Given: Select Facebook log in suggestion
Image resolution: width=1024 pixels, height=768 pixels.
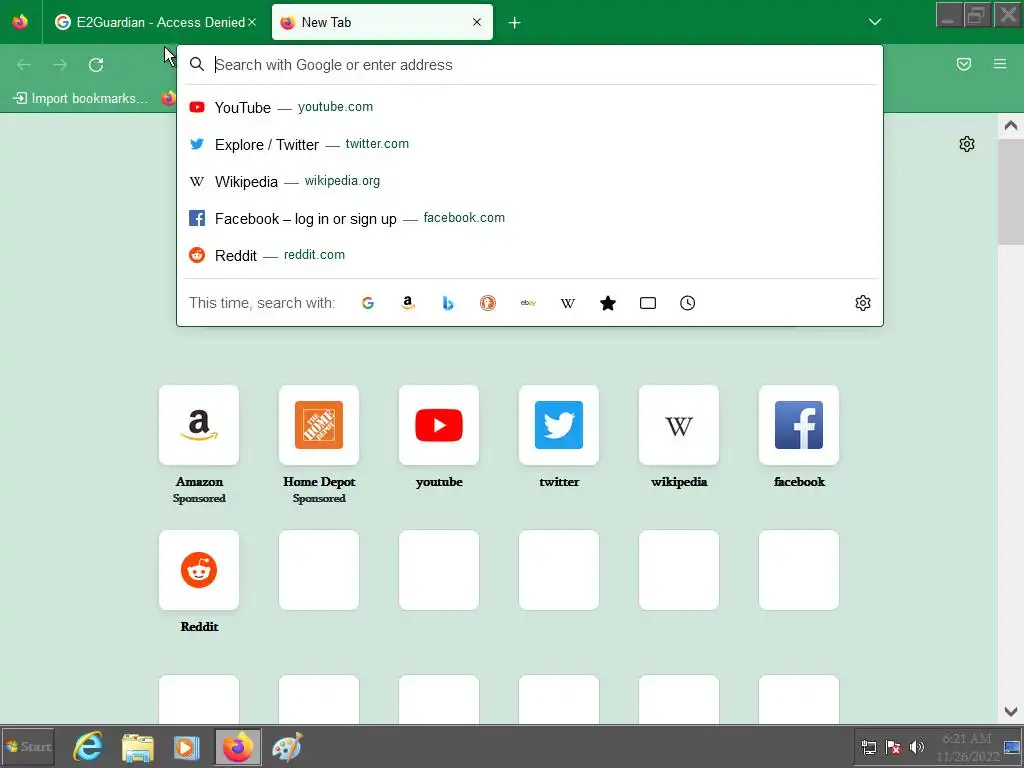Looking at the screenshot, I should point(530,218).
